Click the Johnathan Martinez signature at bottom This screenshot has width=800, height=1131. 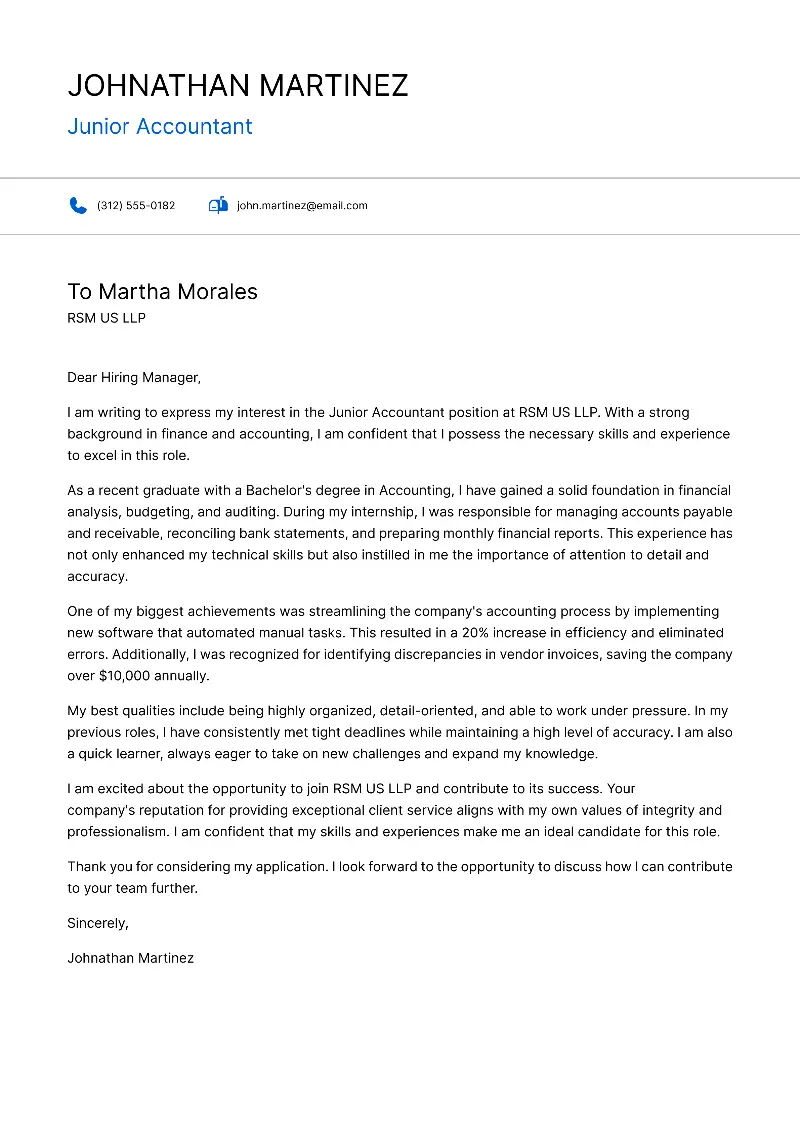(x=130, y=958)
